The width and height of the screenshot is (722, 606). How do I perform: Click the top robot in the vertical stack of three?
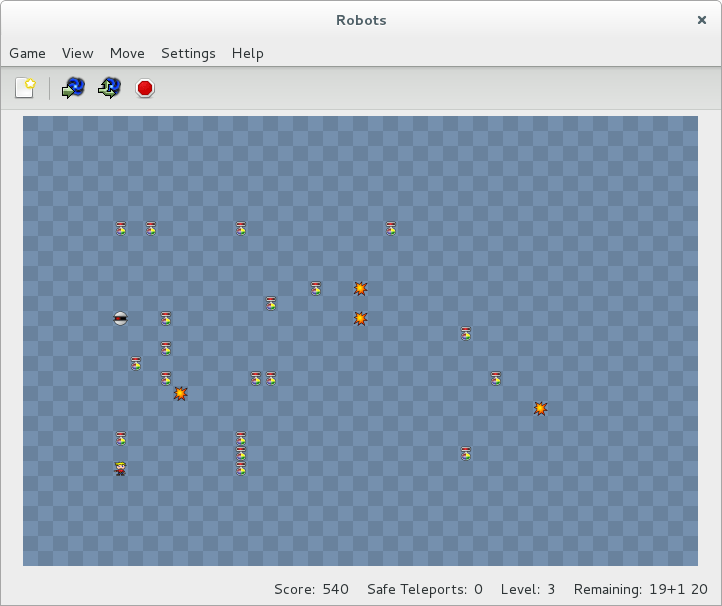pos(241,438)
